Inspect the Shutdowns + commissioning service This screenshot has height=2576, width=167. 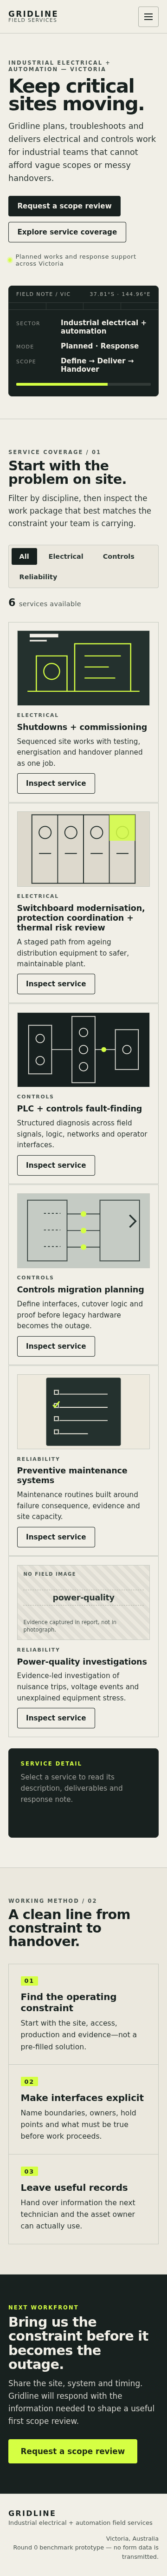pos(56,783)
